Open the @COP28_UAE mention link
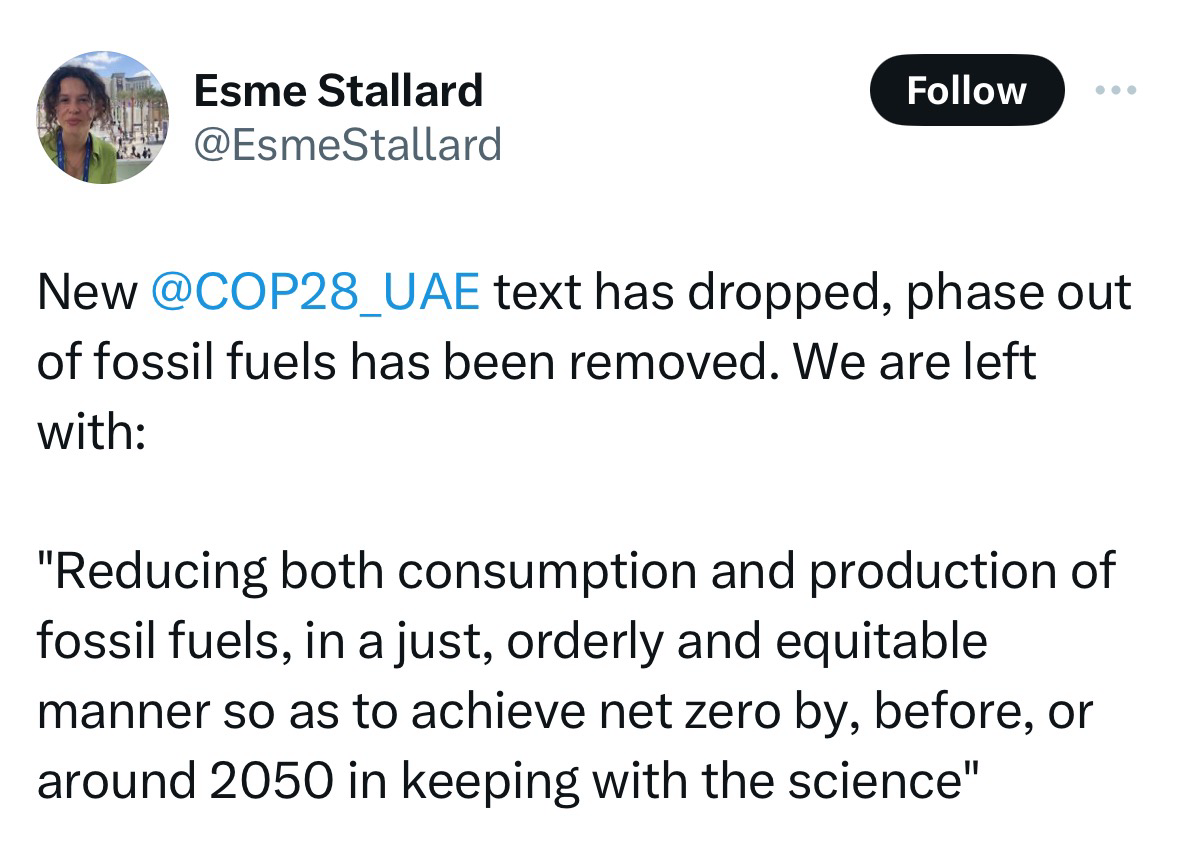1179x853 pixels. point(314,293)
